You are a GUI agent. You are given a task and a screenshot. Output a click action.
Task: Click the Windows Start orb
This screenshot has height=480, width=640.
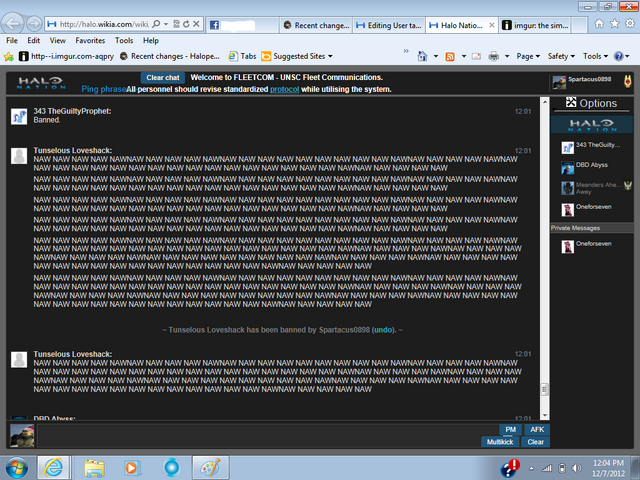(16, 467)
